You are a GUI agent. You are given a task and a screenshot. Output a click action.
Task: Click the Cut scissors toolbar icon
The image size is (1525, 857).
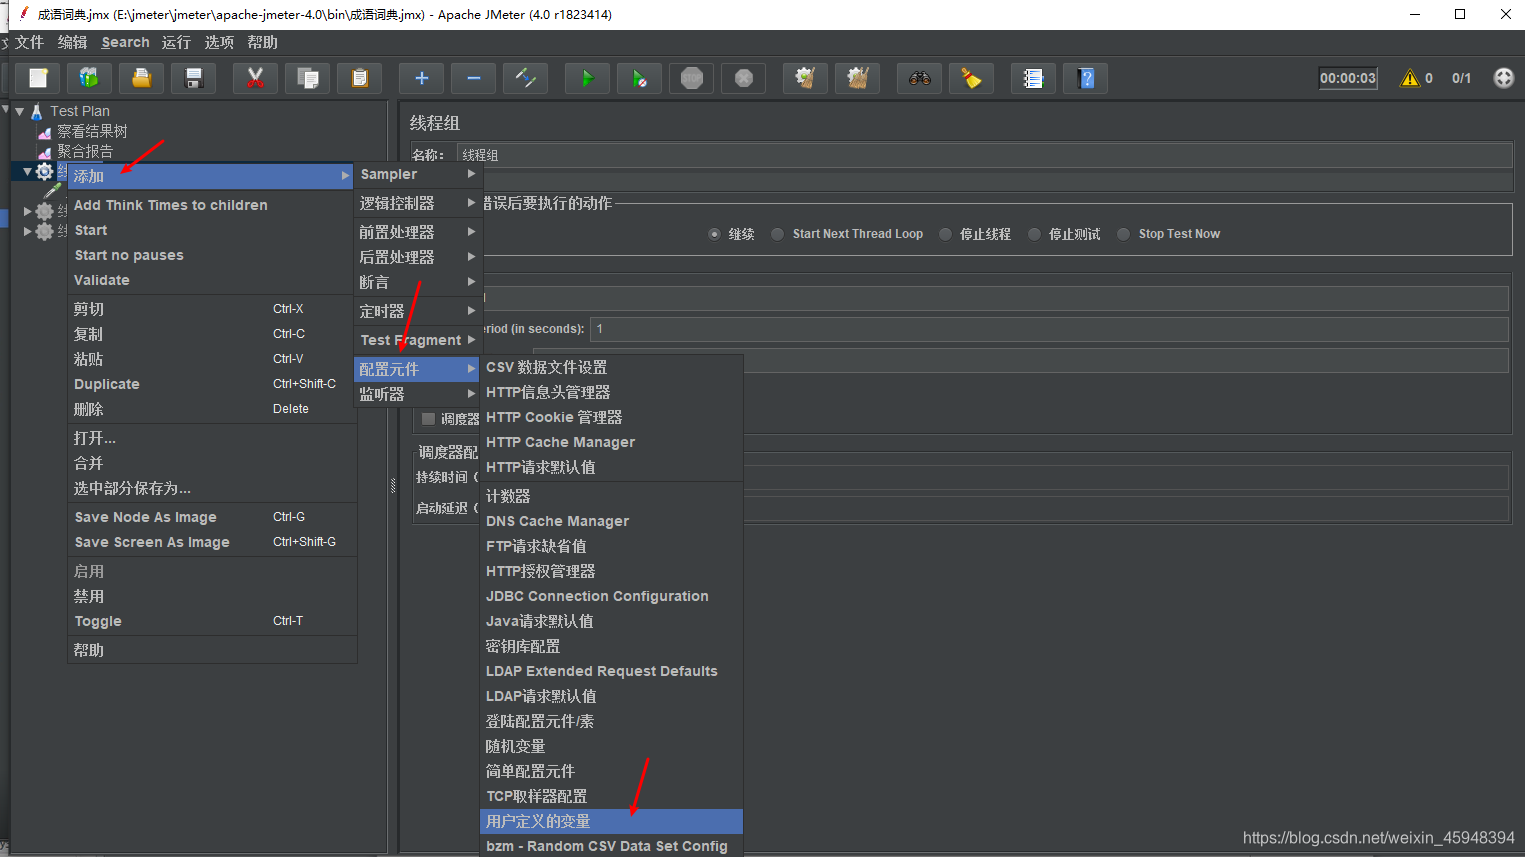pos(255,78)
